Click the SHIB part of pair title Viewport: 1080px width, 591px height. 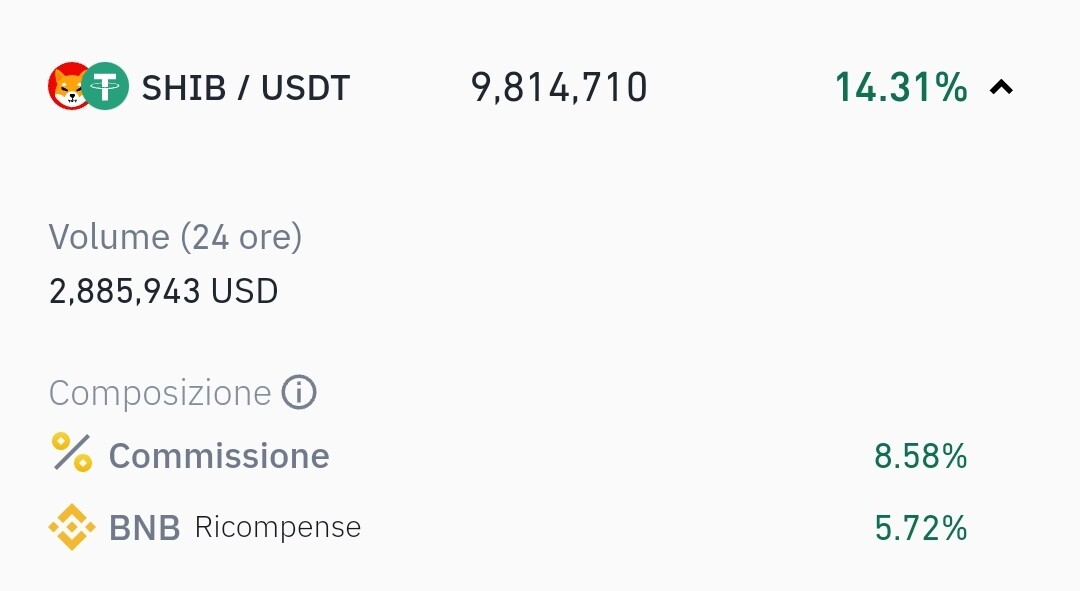click(x=184, y=88)
